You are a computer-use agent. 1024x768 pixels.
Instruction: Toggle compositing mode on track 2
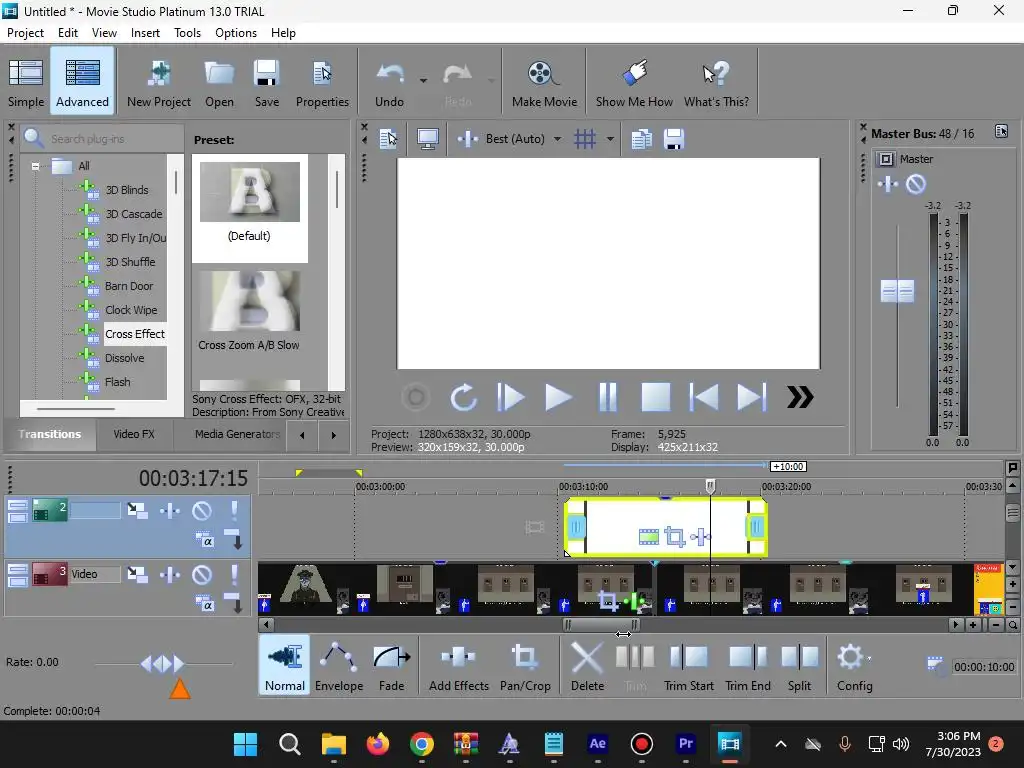point(204,540)
